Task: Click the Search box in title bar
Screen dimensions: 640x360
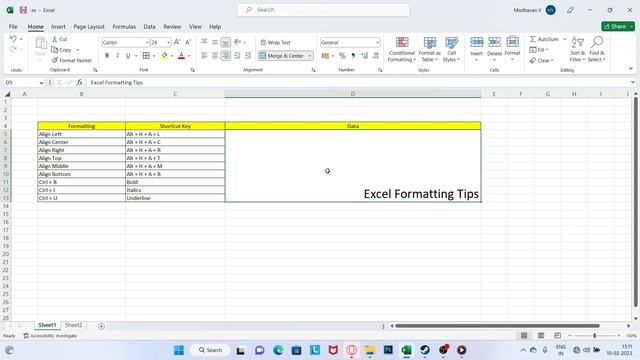Action: point(323,10)
